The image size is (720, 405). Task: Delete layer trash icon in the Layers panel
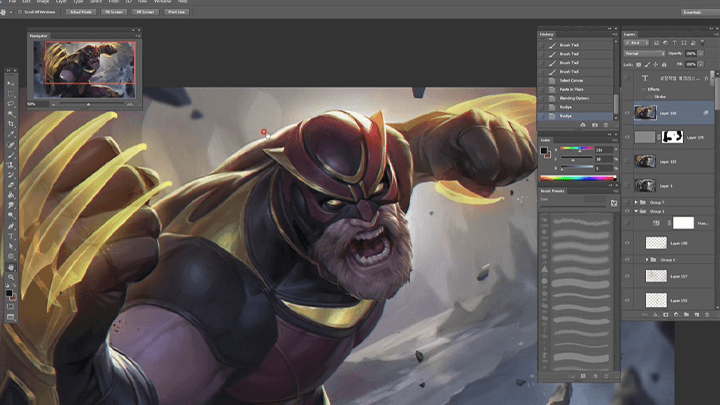click(x=707, y=315)
